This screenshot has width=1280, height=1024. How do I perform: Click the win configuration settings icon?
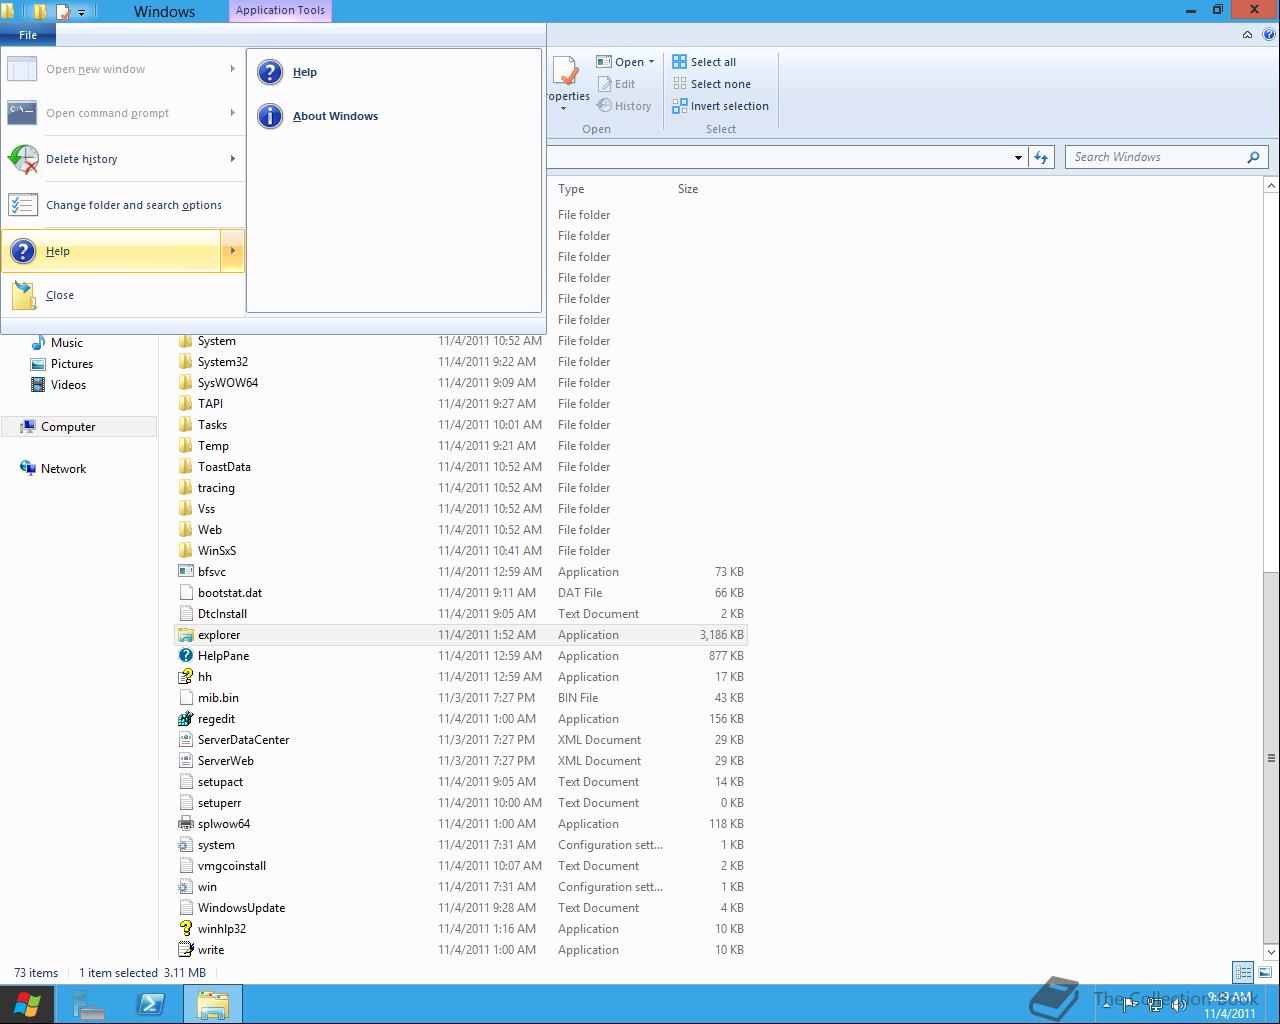click(185, 887)
